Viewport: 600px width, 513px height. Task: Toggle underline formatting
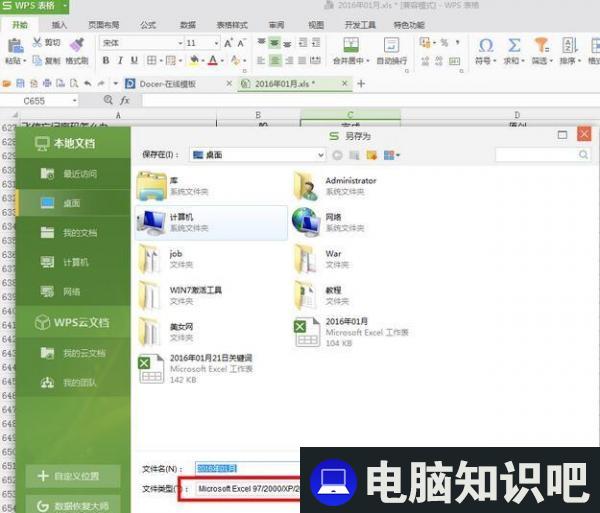click(x=134, y=60)
